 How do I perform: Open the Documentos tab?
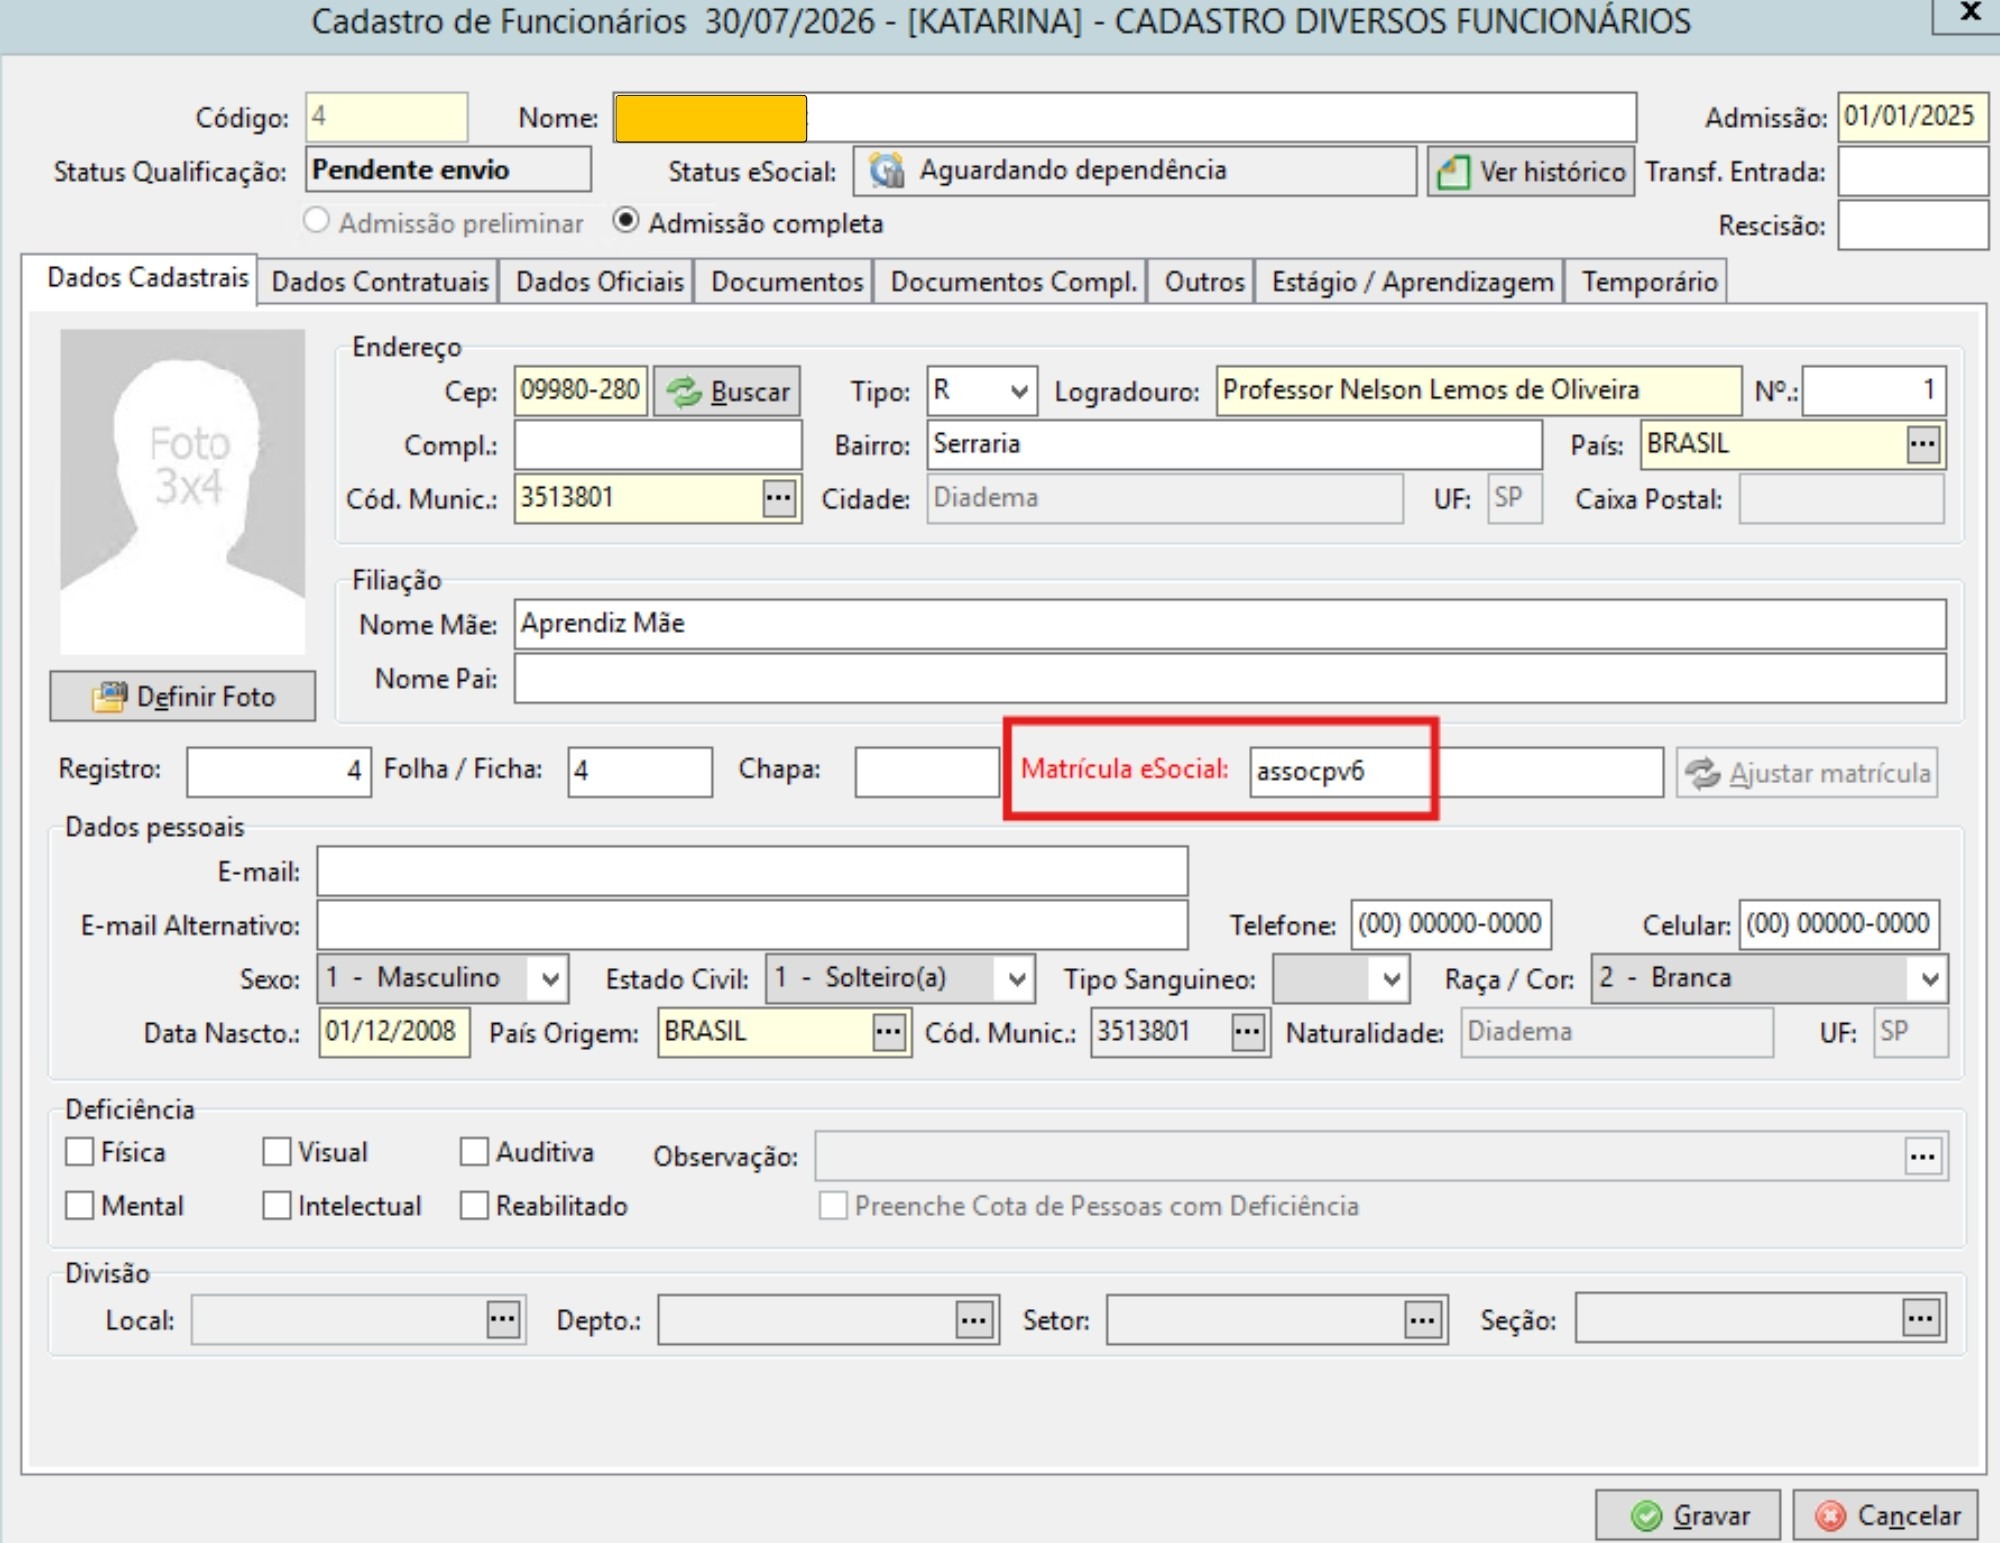click(x=786, y=282)
